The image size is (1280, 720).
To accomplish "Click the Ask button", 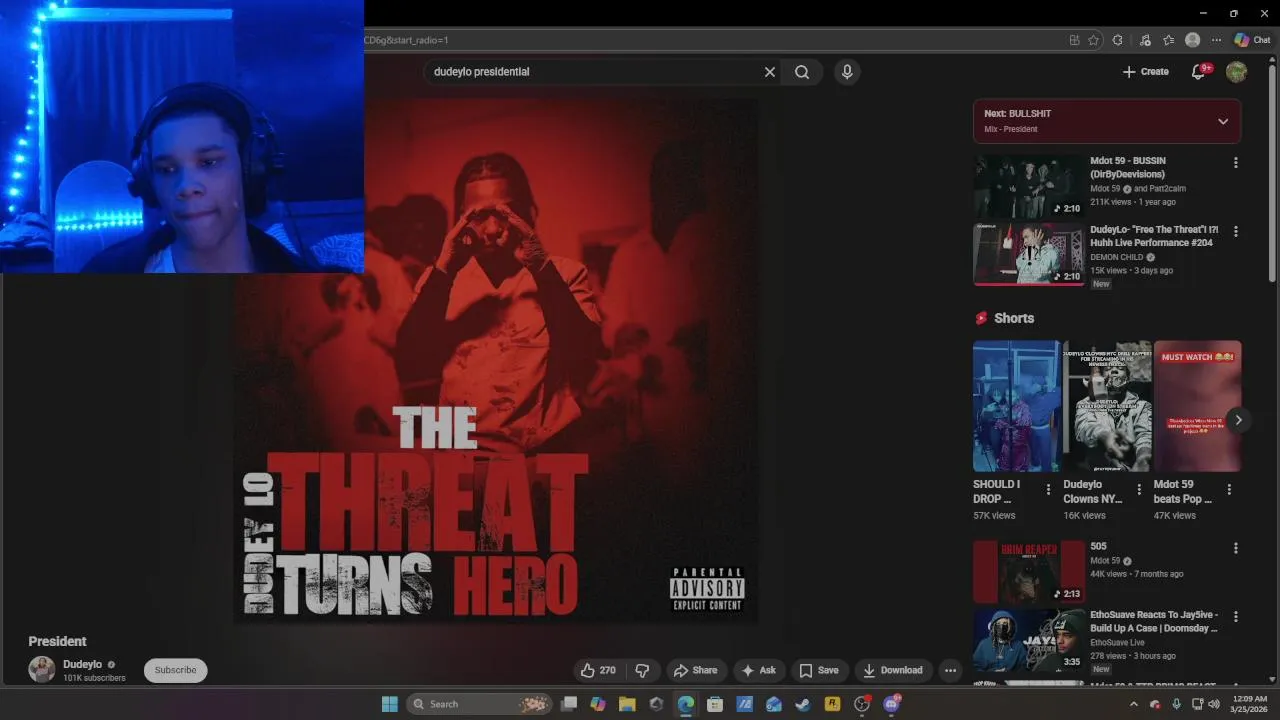I will click(x=758, y=670).
